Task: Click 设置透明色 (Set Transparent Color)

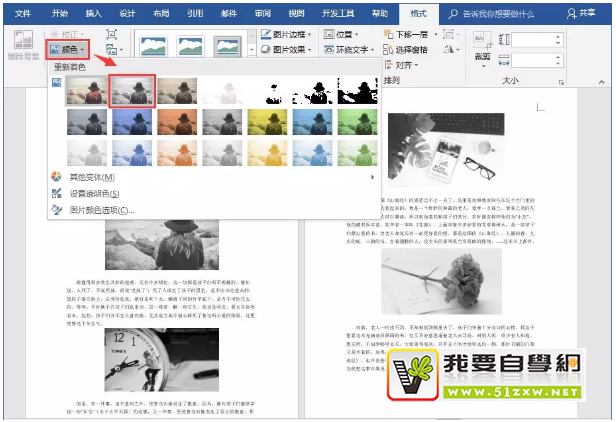Action: coord(96,193)
